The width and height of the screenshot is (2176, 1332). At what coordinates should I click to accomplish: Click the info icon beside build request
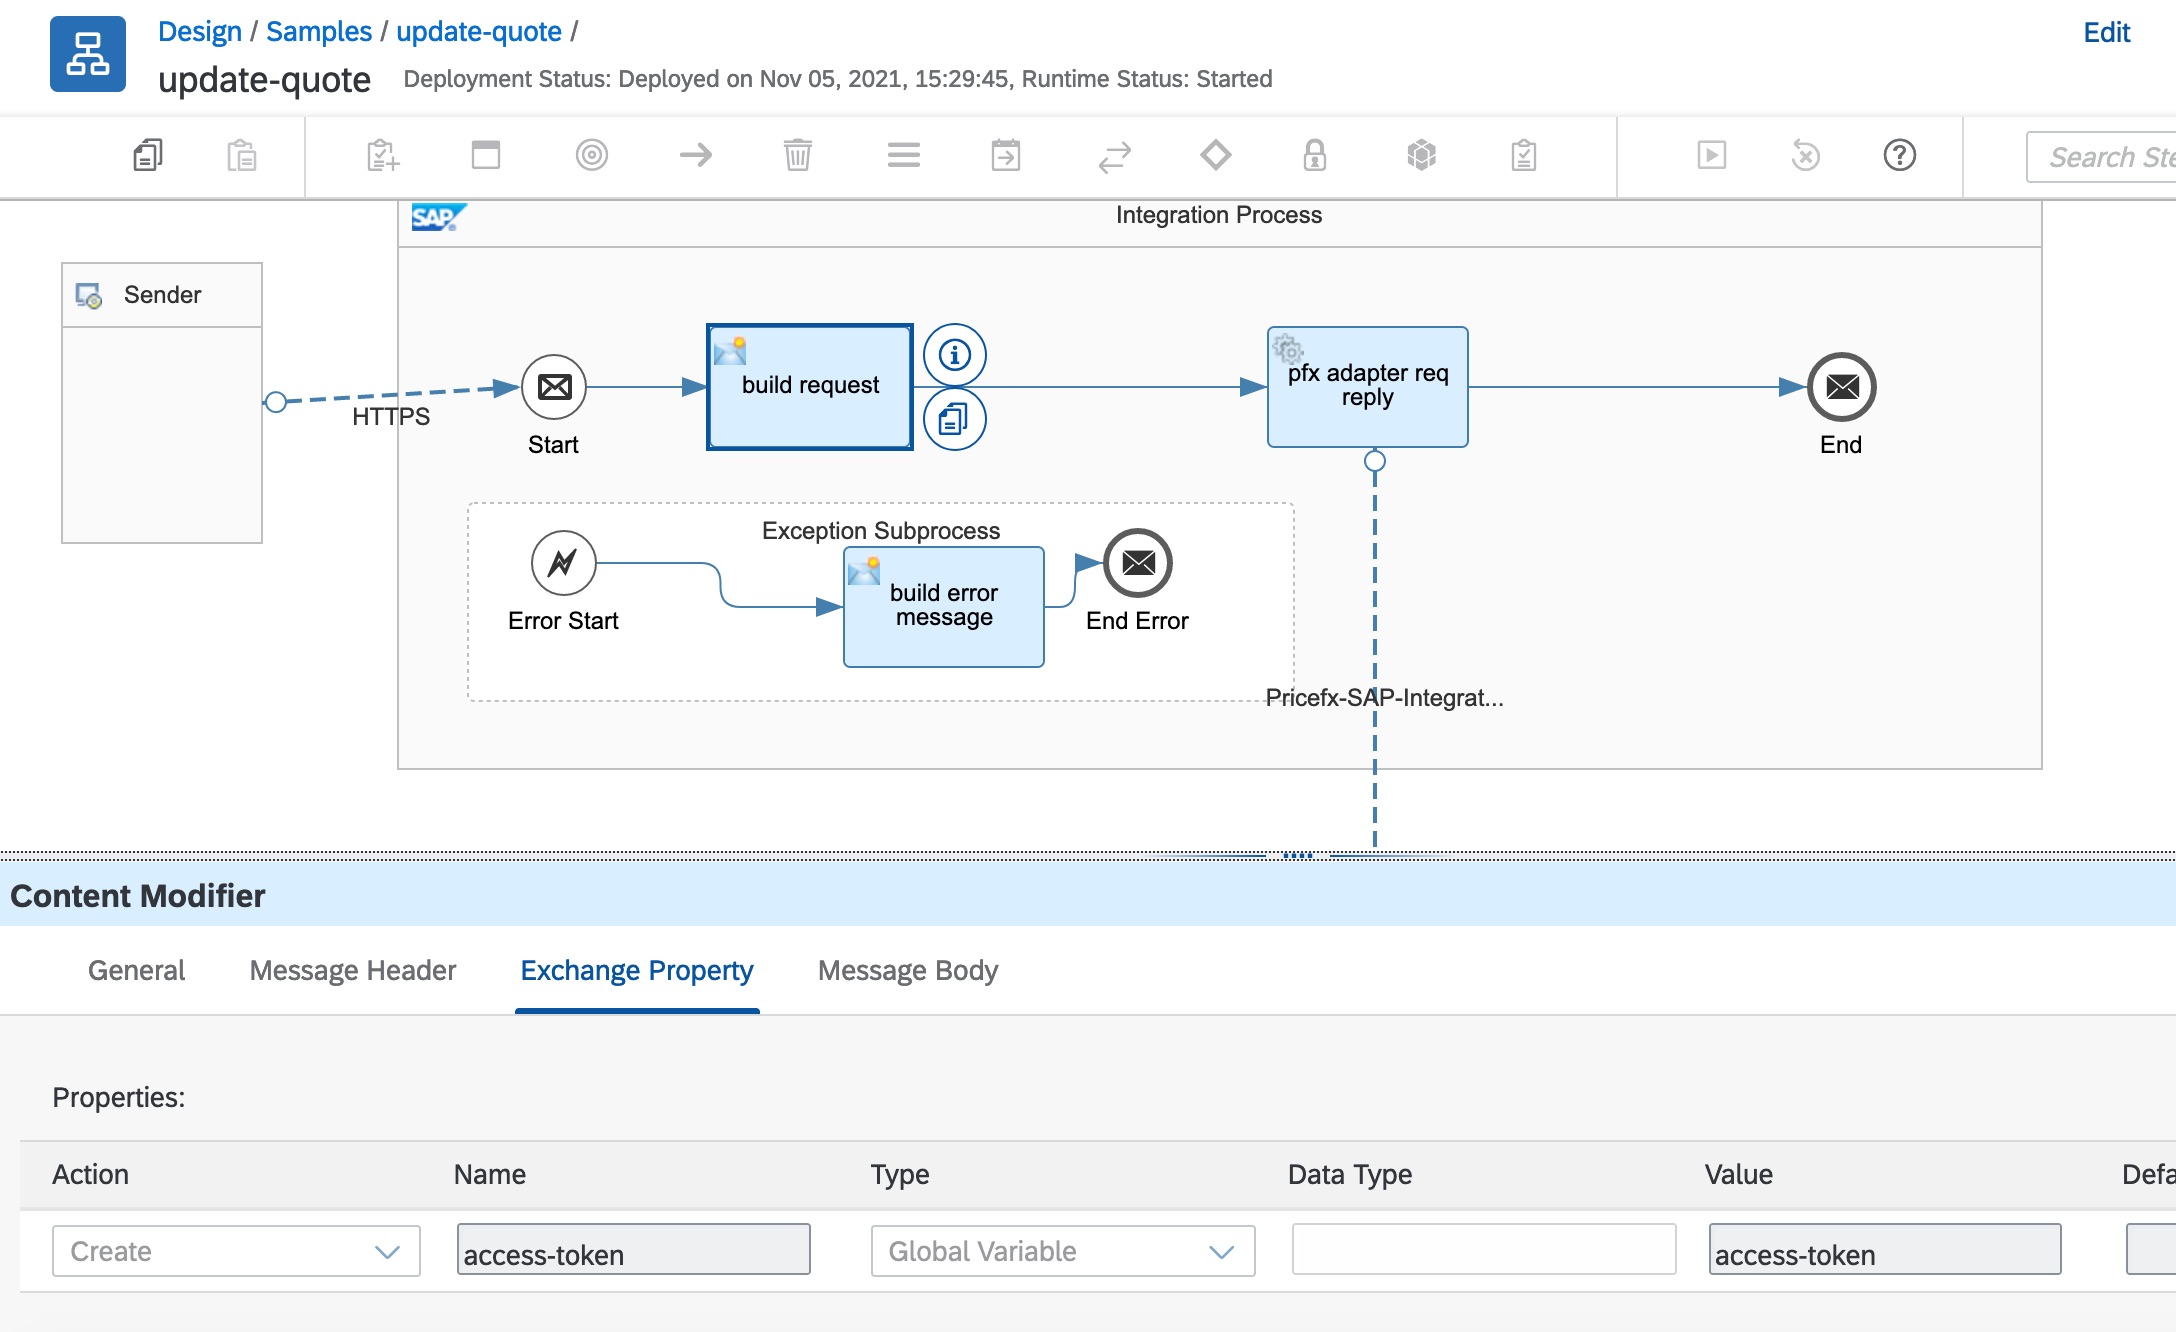[x=954, y=355]
